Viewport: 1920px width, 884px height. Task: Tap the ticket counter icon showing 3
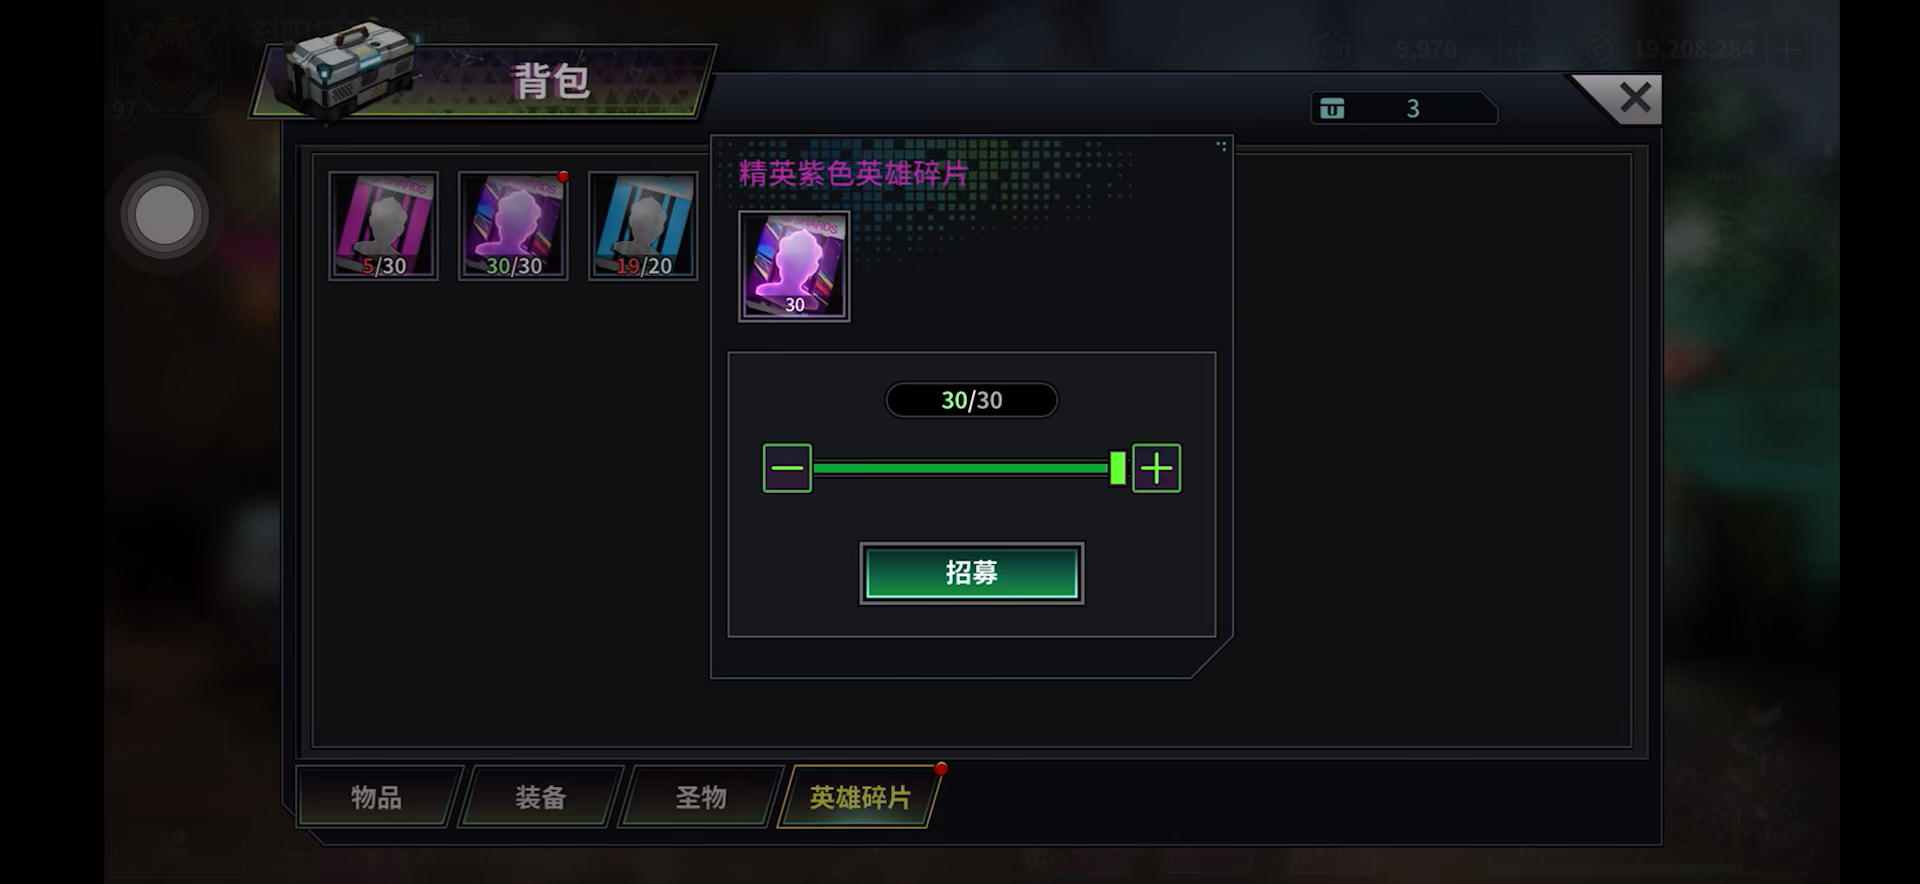[x=1332, y=108]
